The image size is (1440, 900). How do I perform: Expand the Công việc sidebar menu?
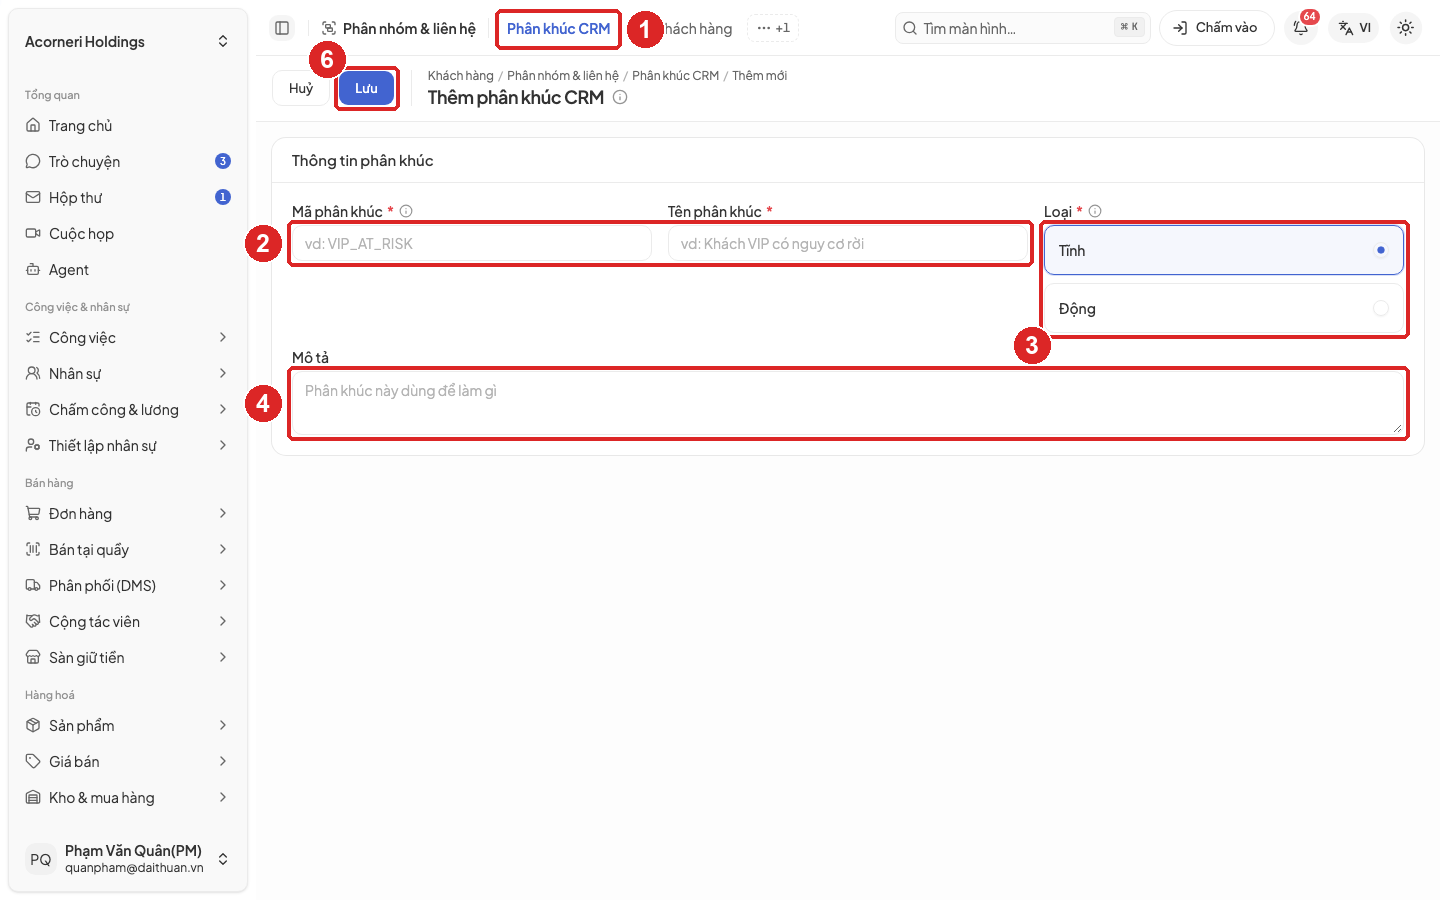pyautogui.click(x=128, y=337)
